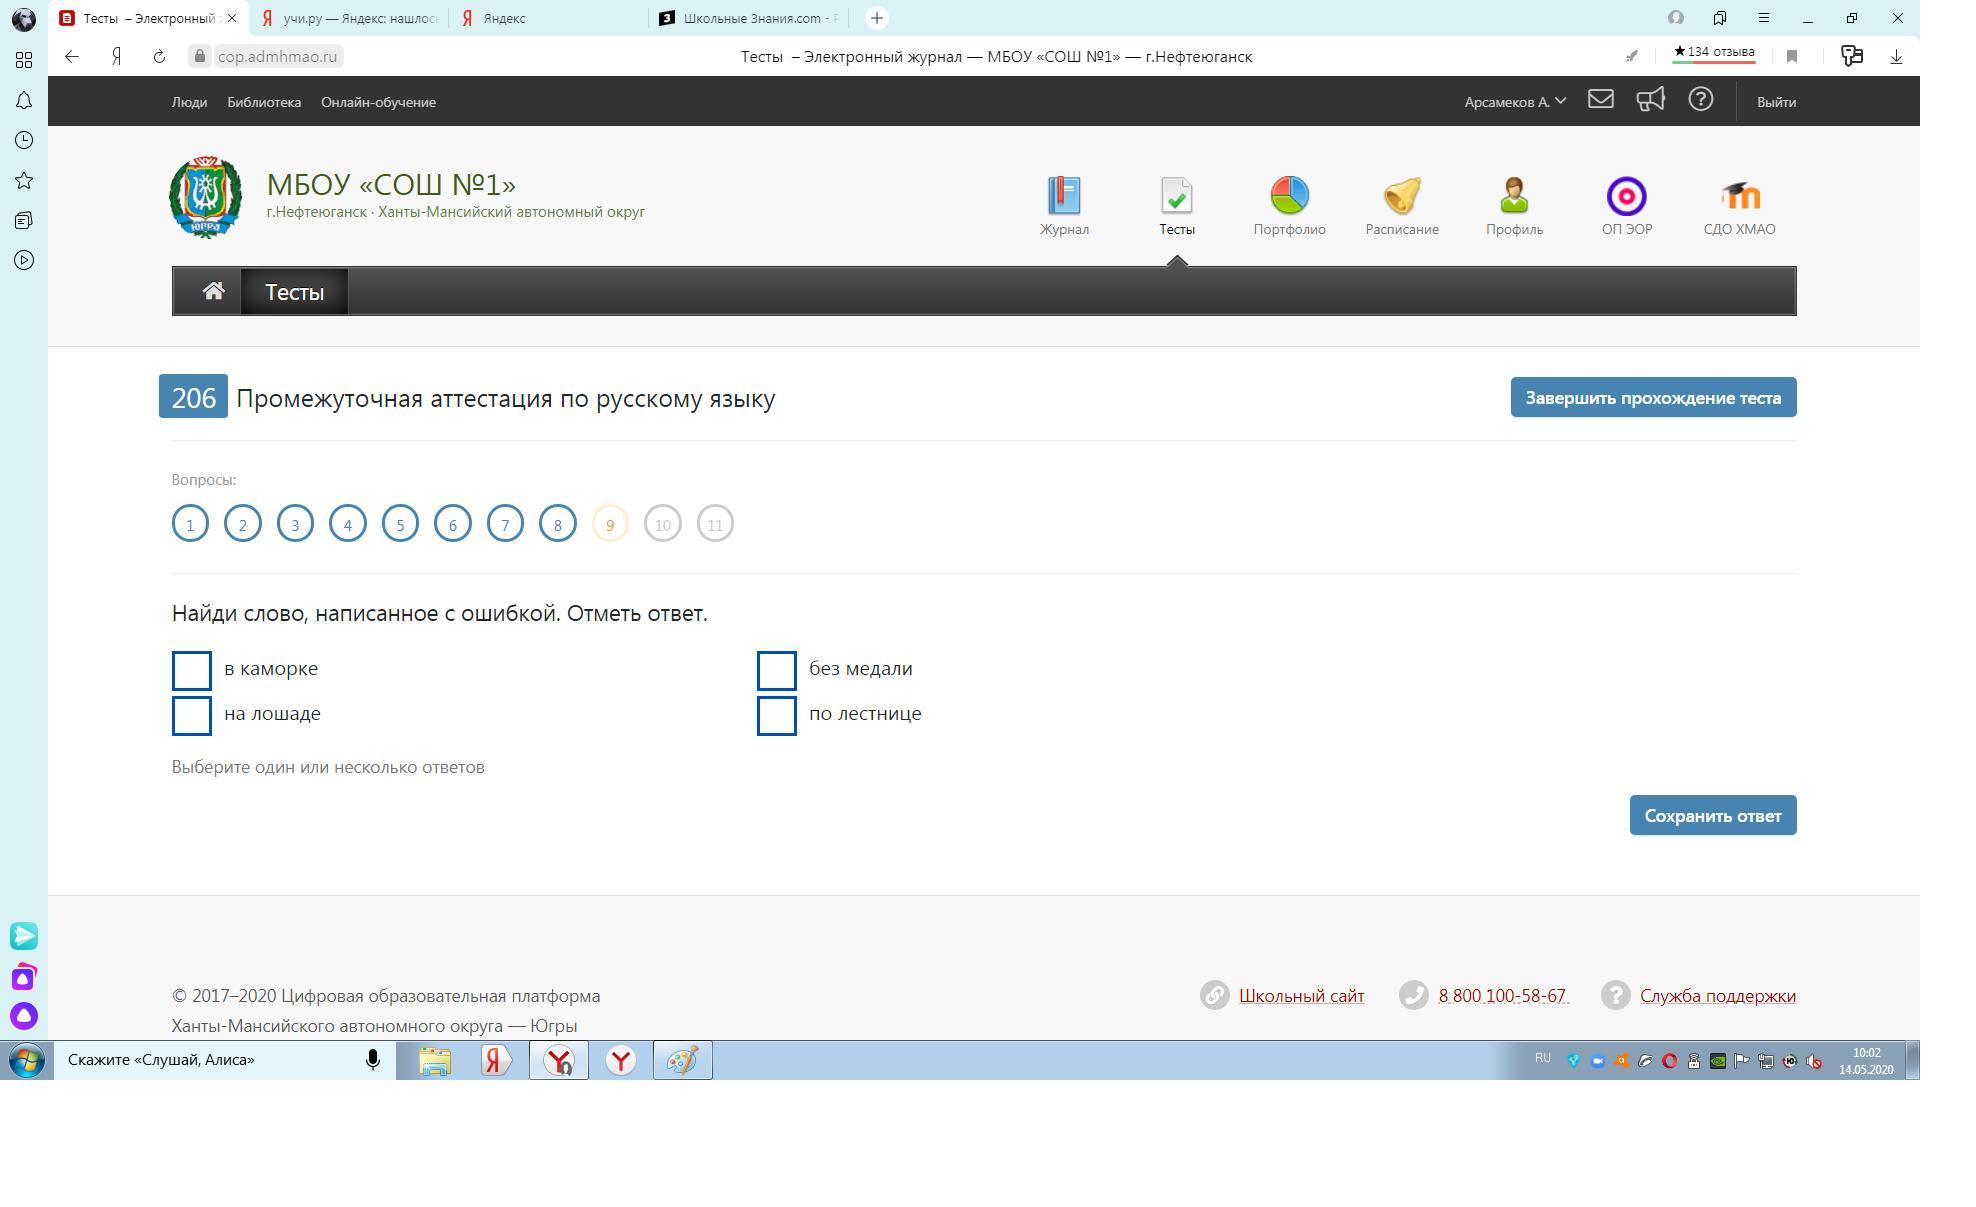1976x1207 pixels.
Task: Tick the «по лестнице» checkbox
Action: 777,716
